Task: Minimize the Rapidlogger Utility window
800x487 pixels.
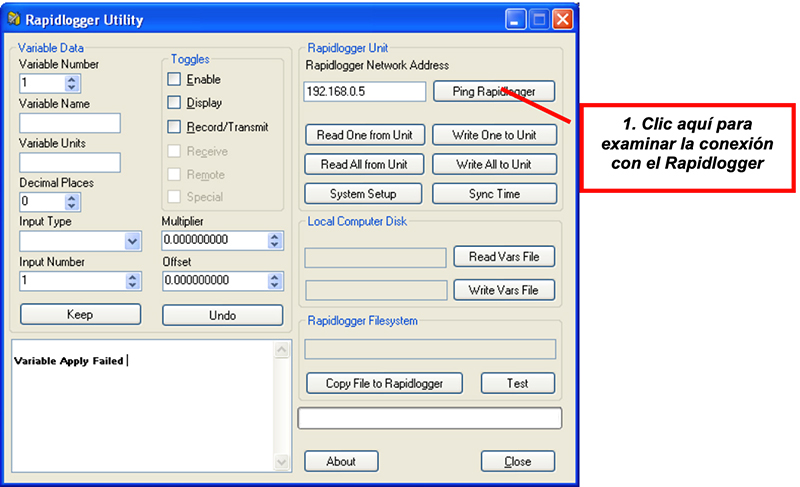Action: point(515,20)
